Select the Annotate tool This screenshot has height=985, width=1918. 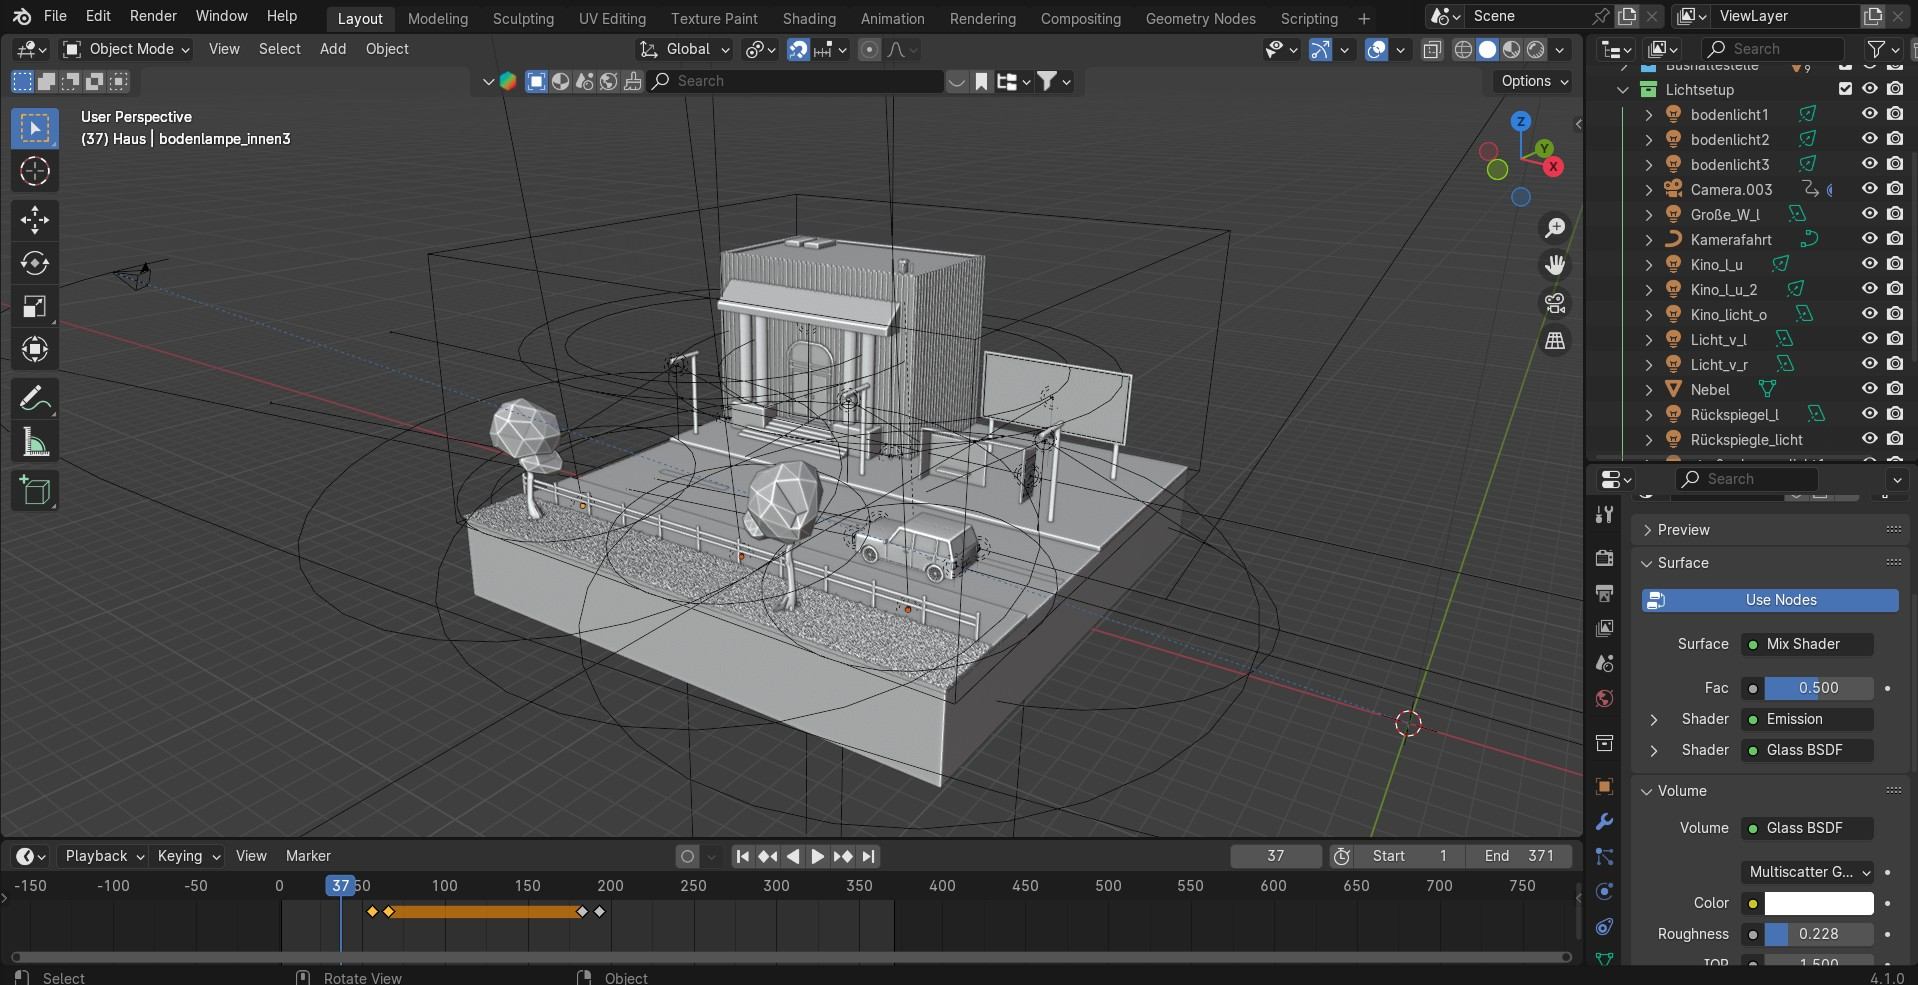point(35,400)
